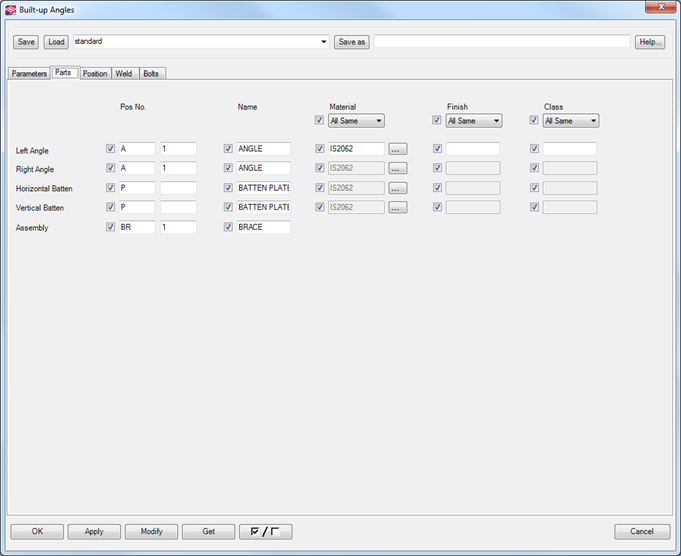
Task: Click the Assembly name field containing BRACE
Action: click(263, 228)
